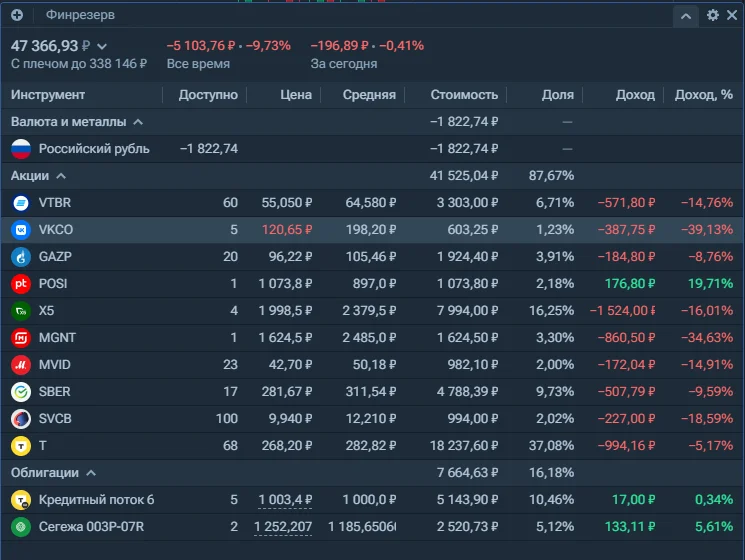The height and width of the screenshot is (560, 745).
Task: Select the VTBR ticker name
Action: pos(55,203)
